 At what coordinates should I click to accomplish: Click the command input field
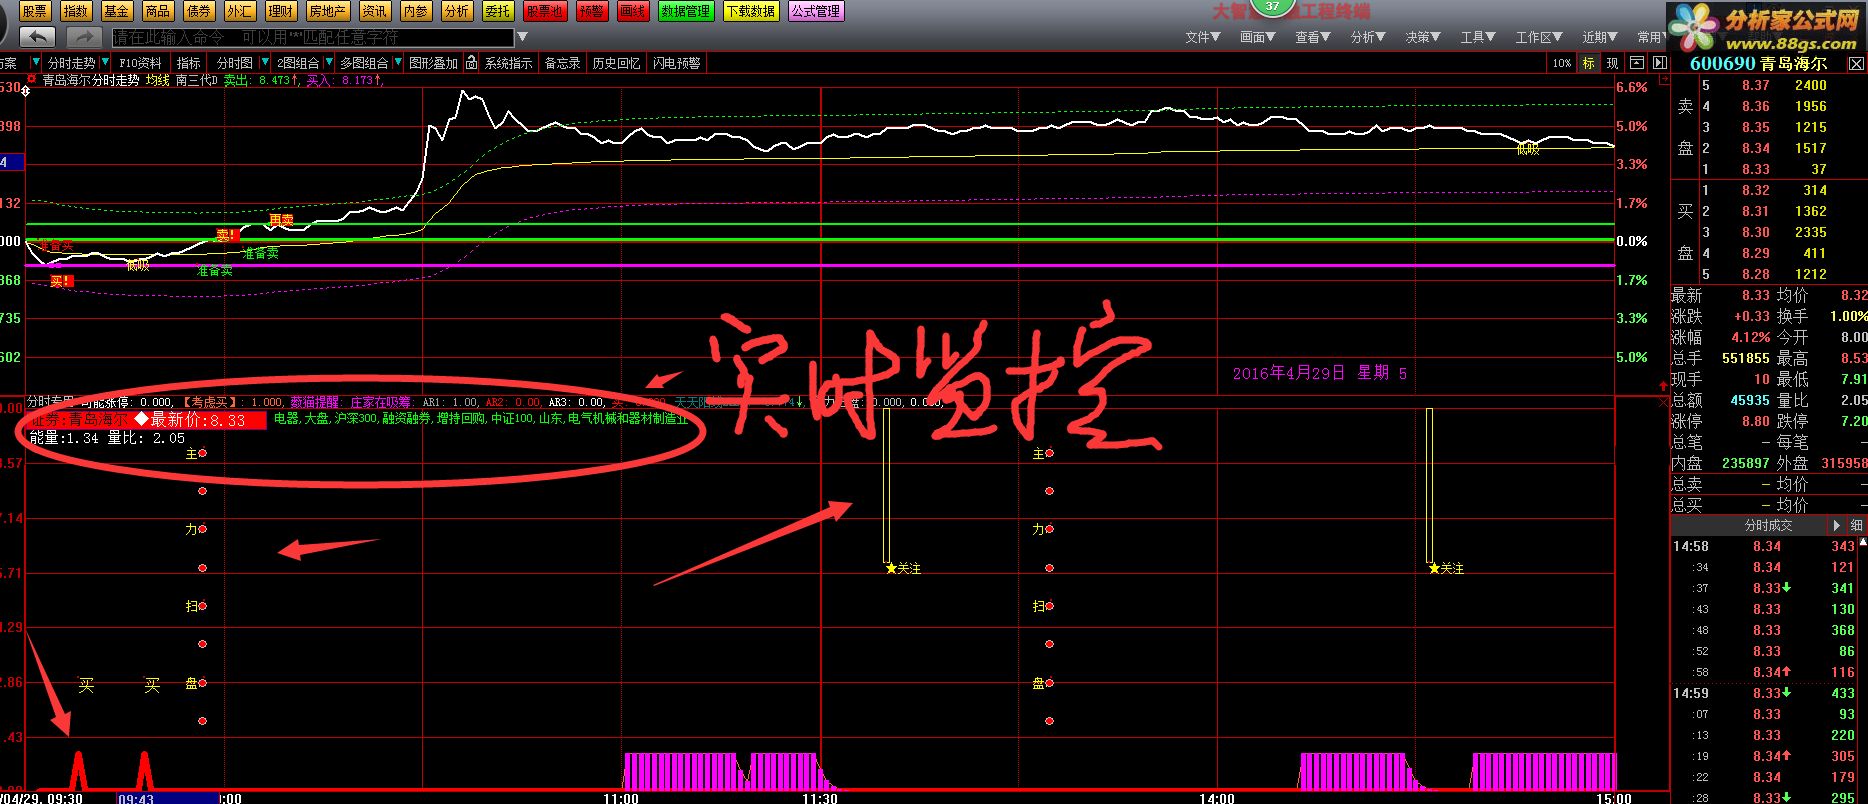coord(313,37)
